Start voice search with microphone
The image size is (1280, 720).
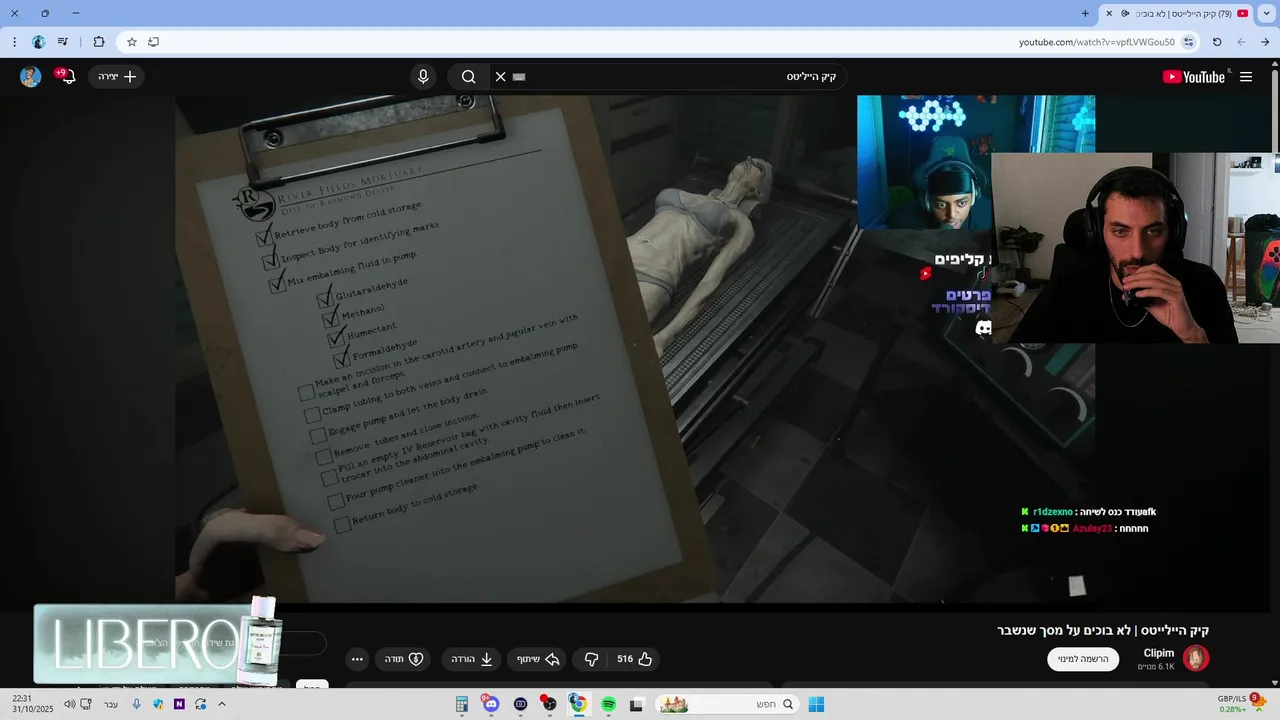coord(423,77)
